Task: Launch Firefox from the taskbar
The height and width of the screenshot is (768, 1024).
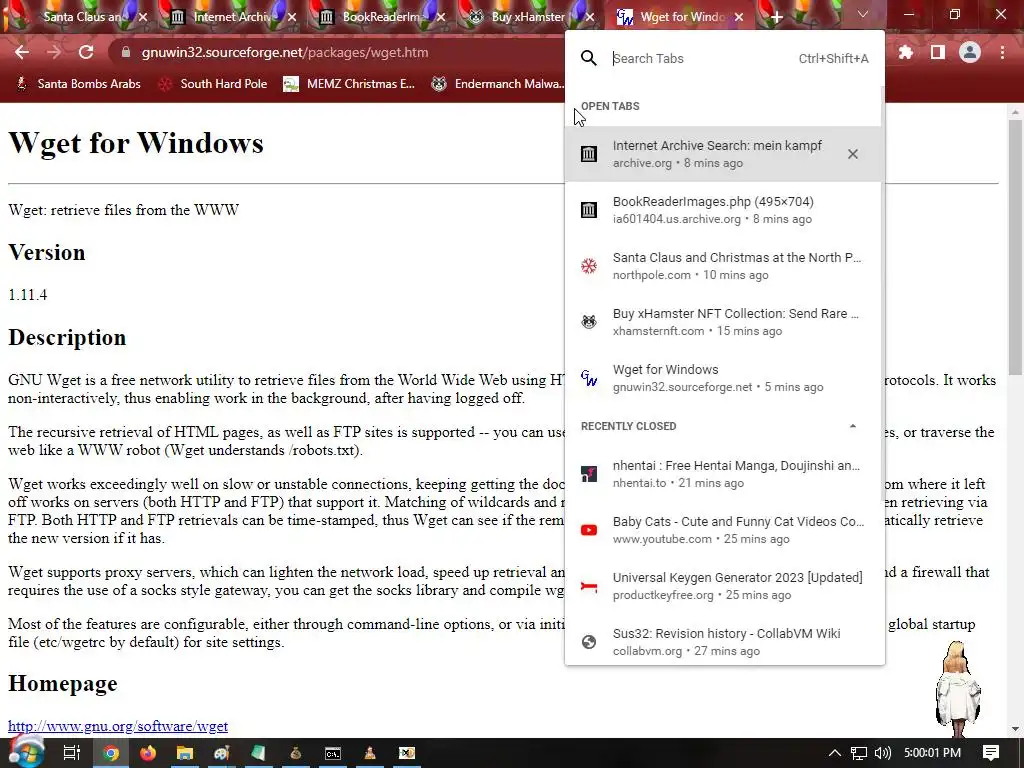Action: point(148,753)
